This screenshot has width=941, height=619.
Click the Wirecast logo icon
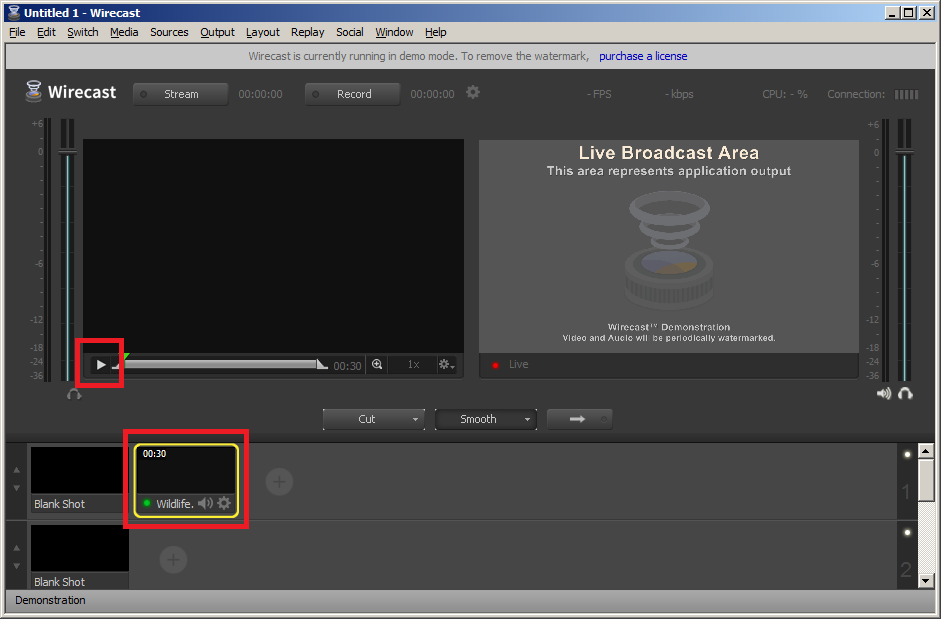(x=34, y=92)
